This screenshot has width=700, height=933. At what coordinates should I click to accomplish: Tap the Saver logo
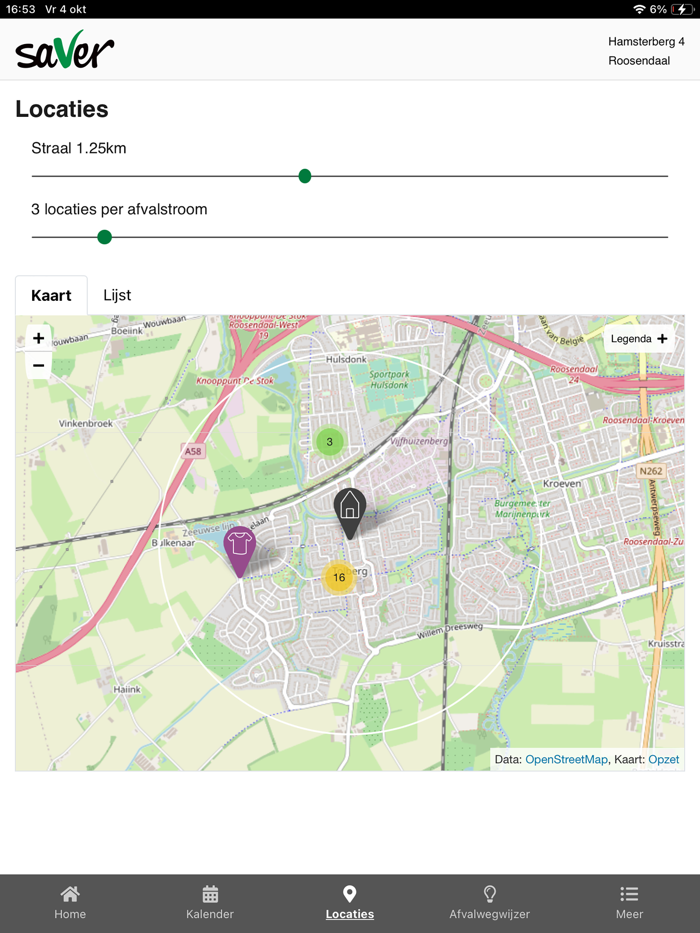[64, 49]
